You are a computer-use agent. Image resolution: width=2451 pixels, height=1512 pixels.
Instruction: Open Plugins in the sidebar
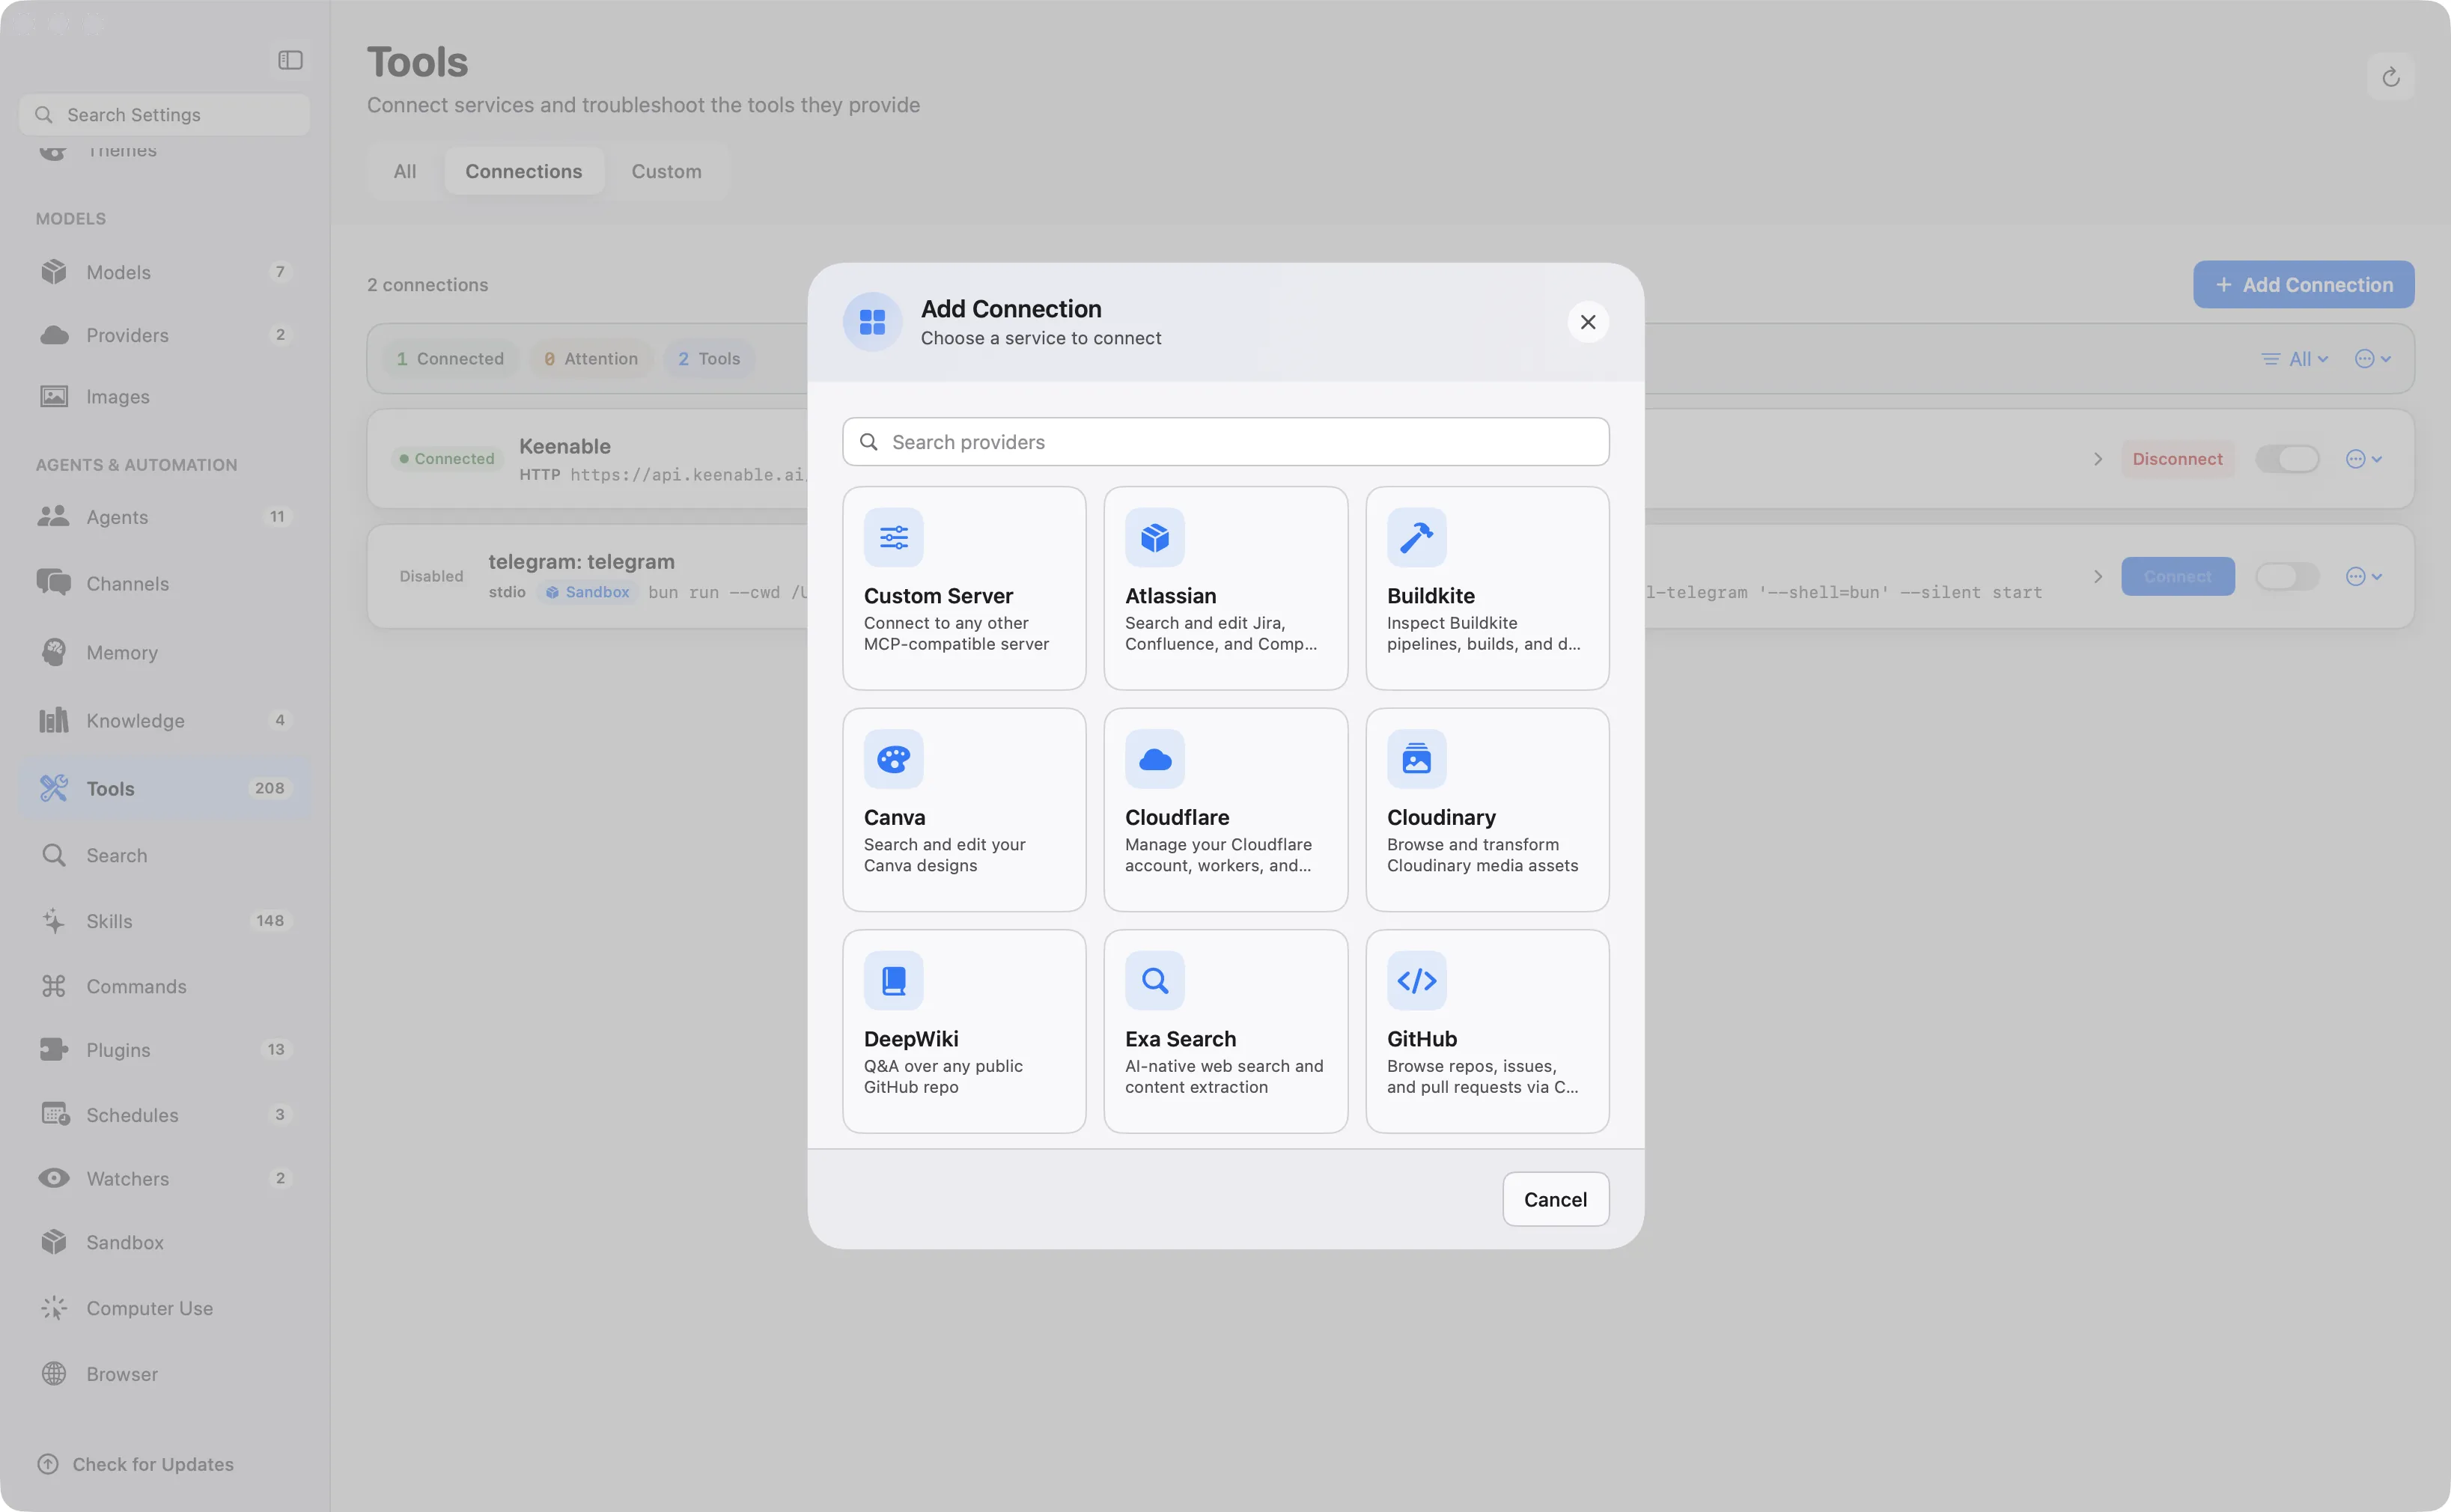(x=165, y=1050)
